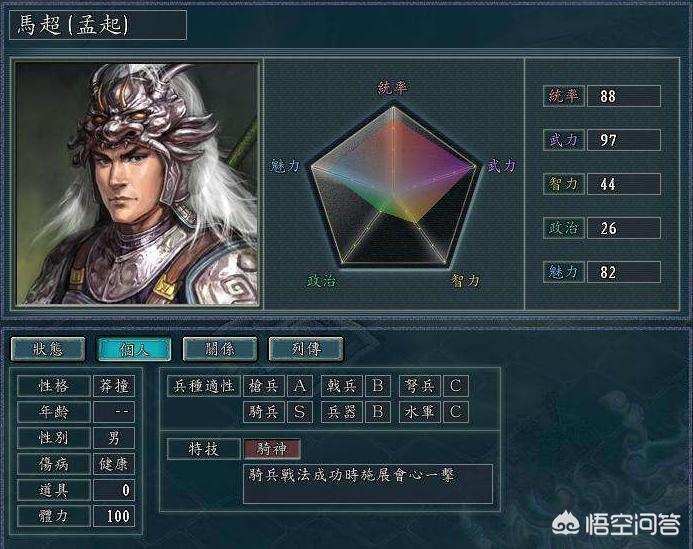Click the 槍兵 A aptitude grade

(x=300, y=386)
